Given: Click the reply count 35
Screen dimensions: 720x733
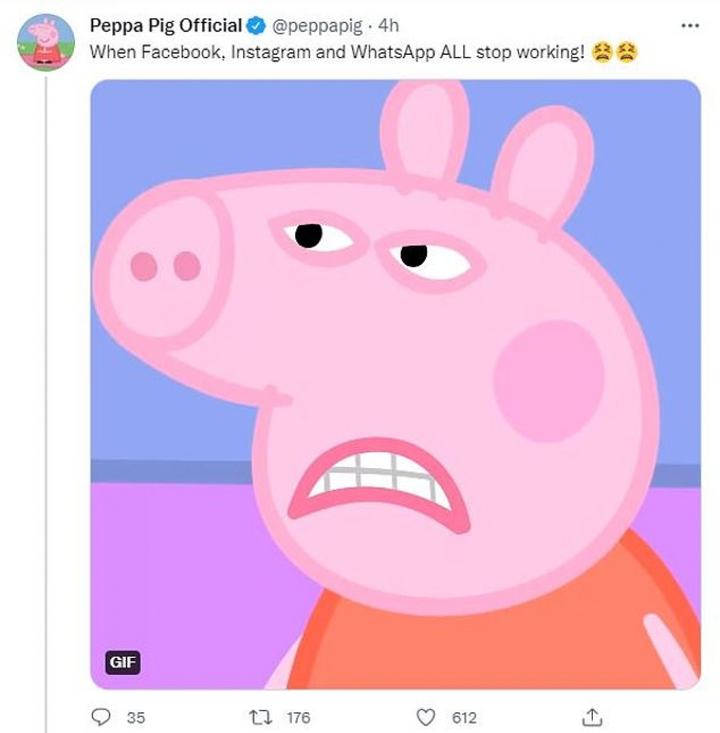Looking at the screenshot, I should tap(135, 718).
